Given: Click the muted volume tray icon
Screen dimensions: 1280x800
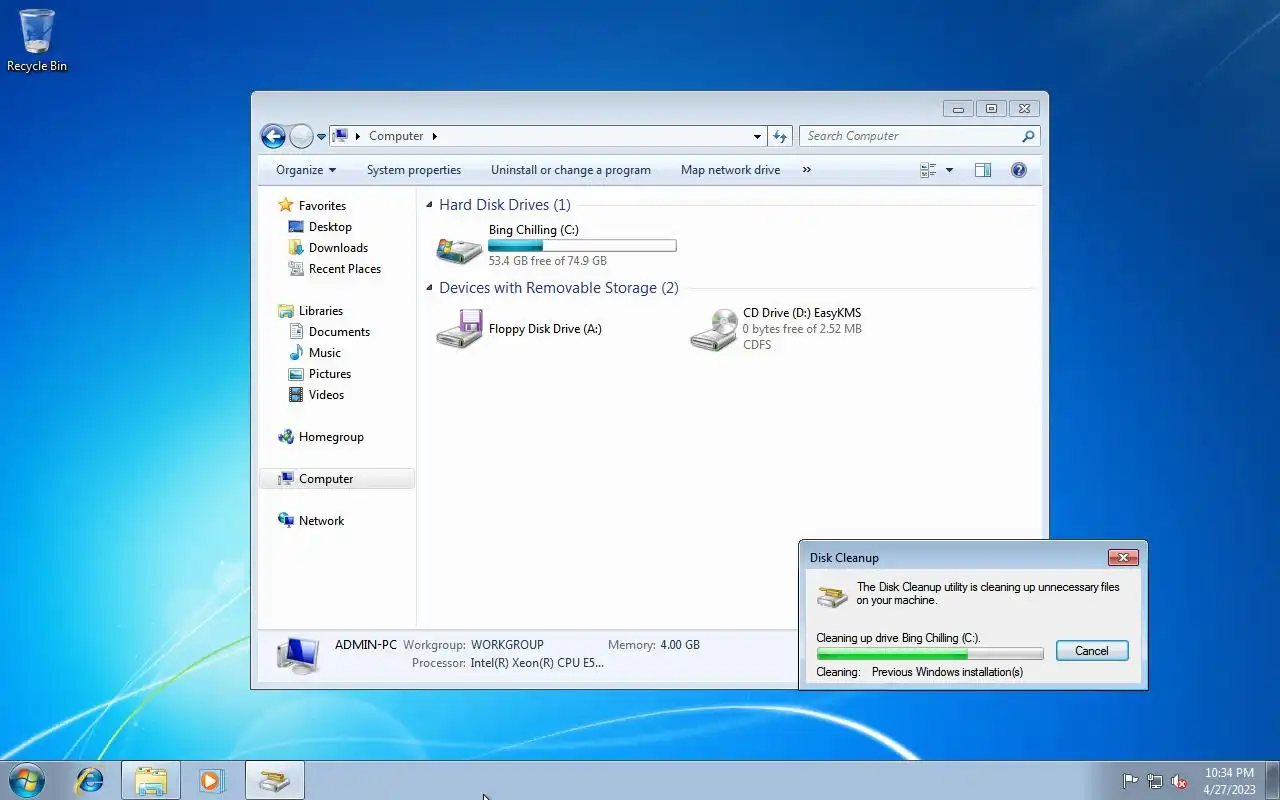Looking at the screenshot, I should click(x=1180, y=781).
